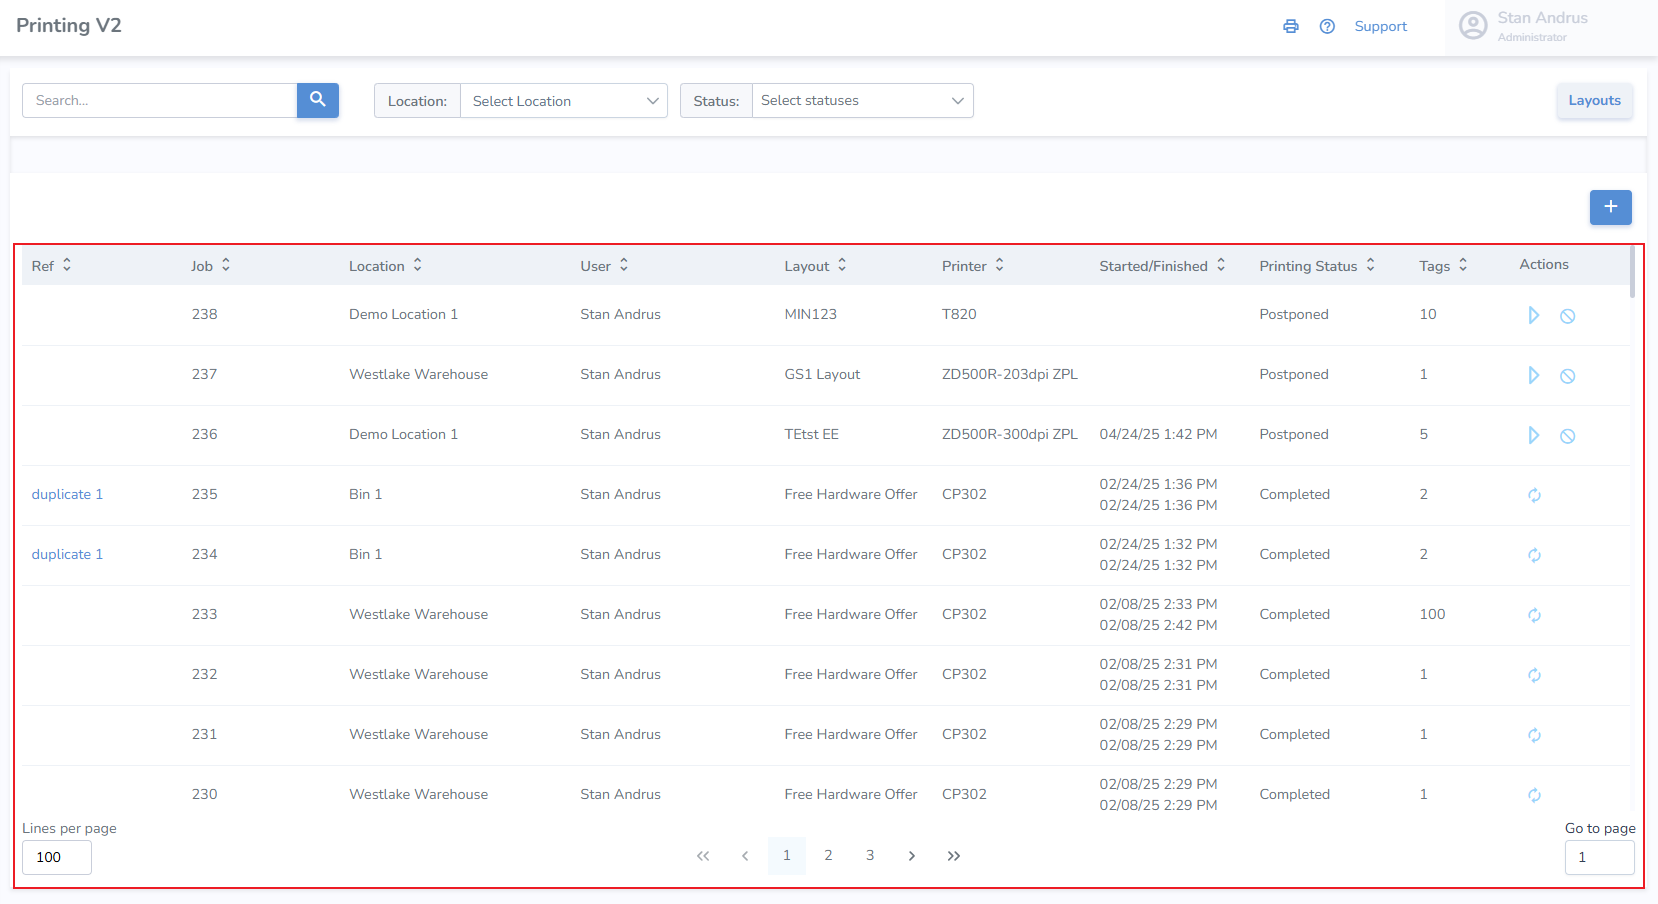Click the T820 printer cell
Screen dimensions: 1658x904
coord(959,315)
